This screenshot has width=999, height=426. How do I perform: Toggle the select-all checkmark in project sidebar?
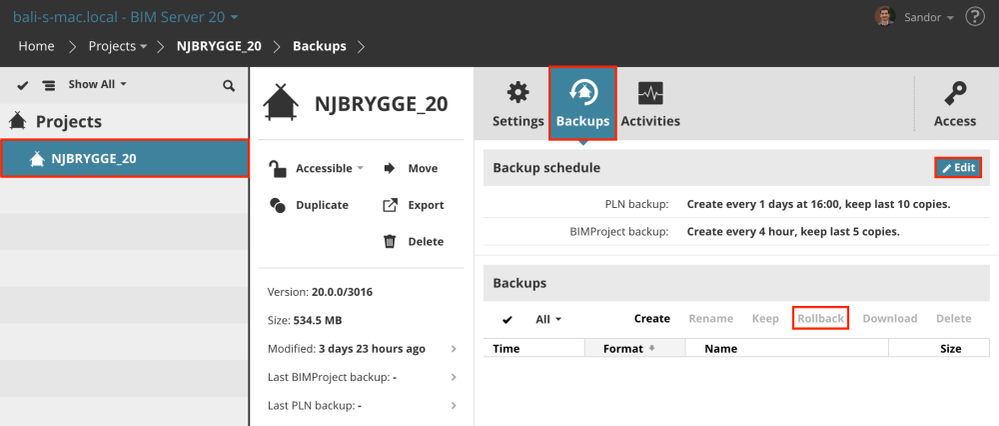pyautogui.click(x=23, y=86)
